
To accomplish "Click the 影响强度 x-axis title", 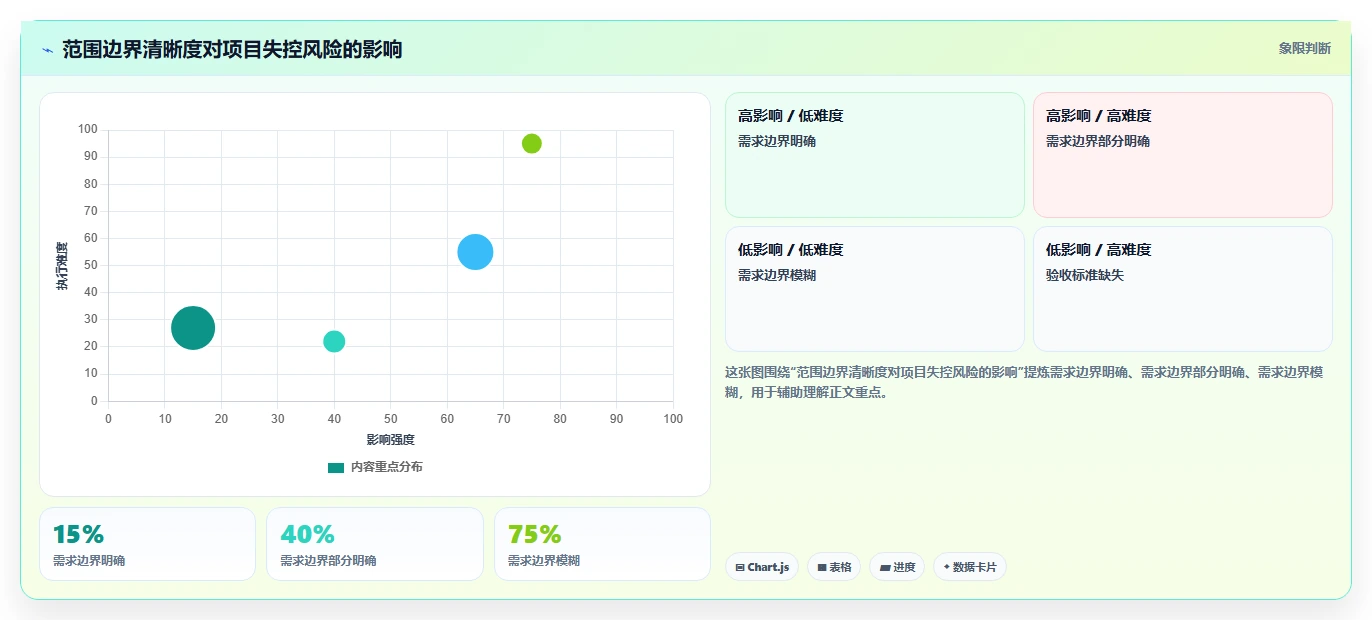I will click(x=390, y=440).
